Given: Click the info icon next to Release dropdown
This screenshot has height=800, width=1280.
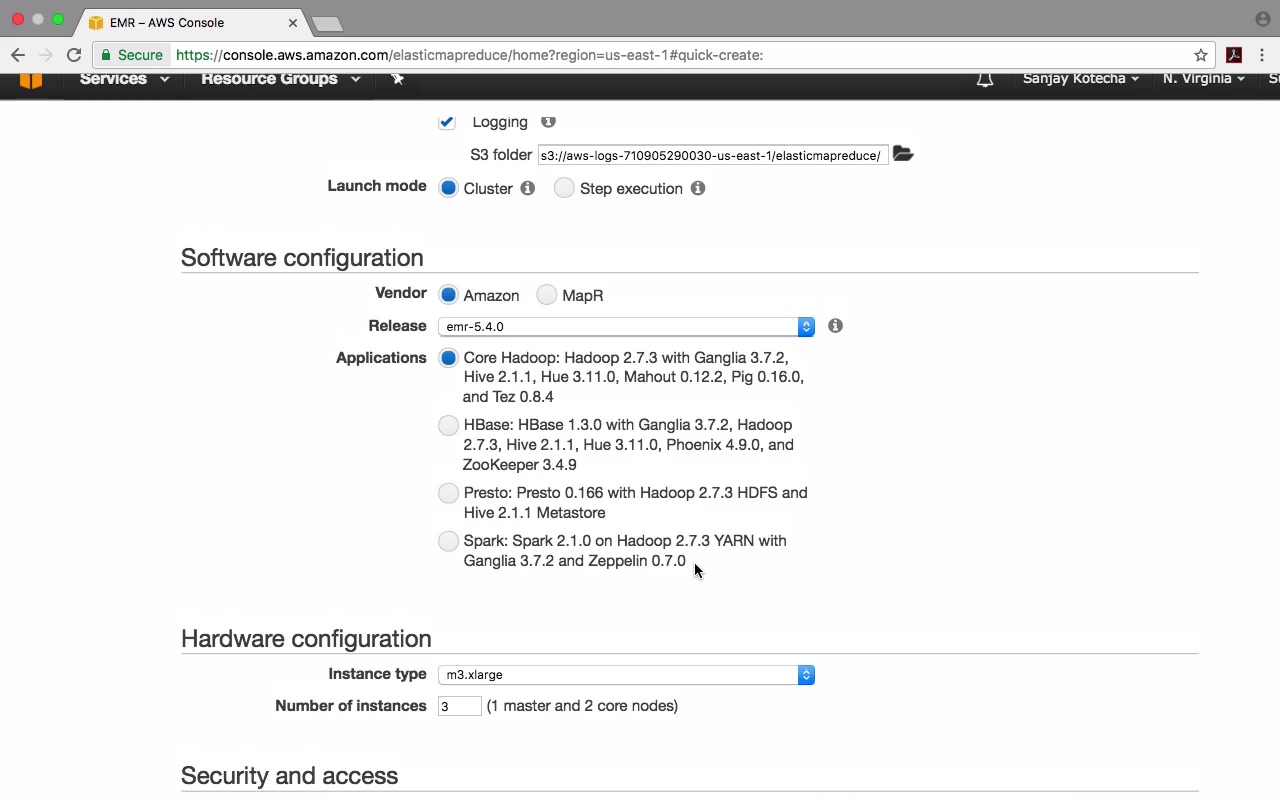Looking at the screenshot, I should 835,326.
